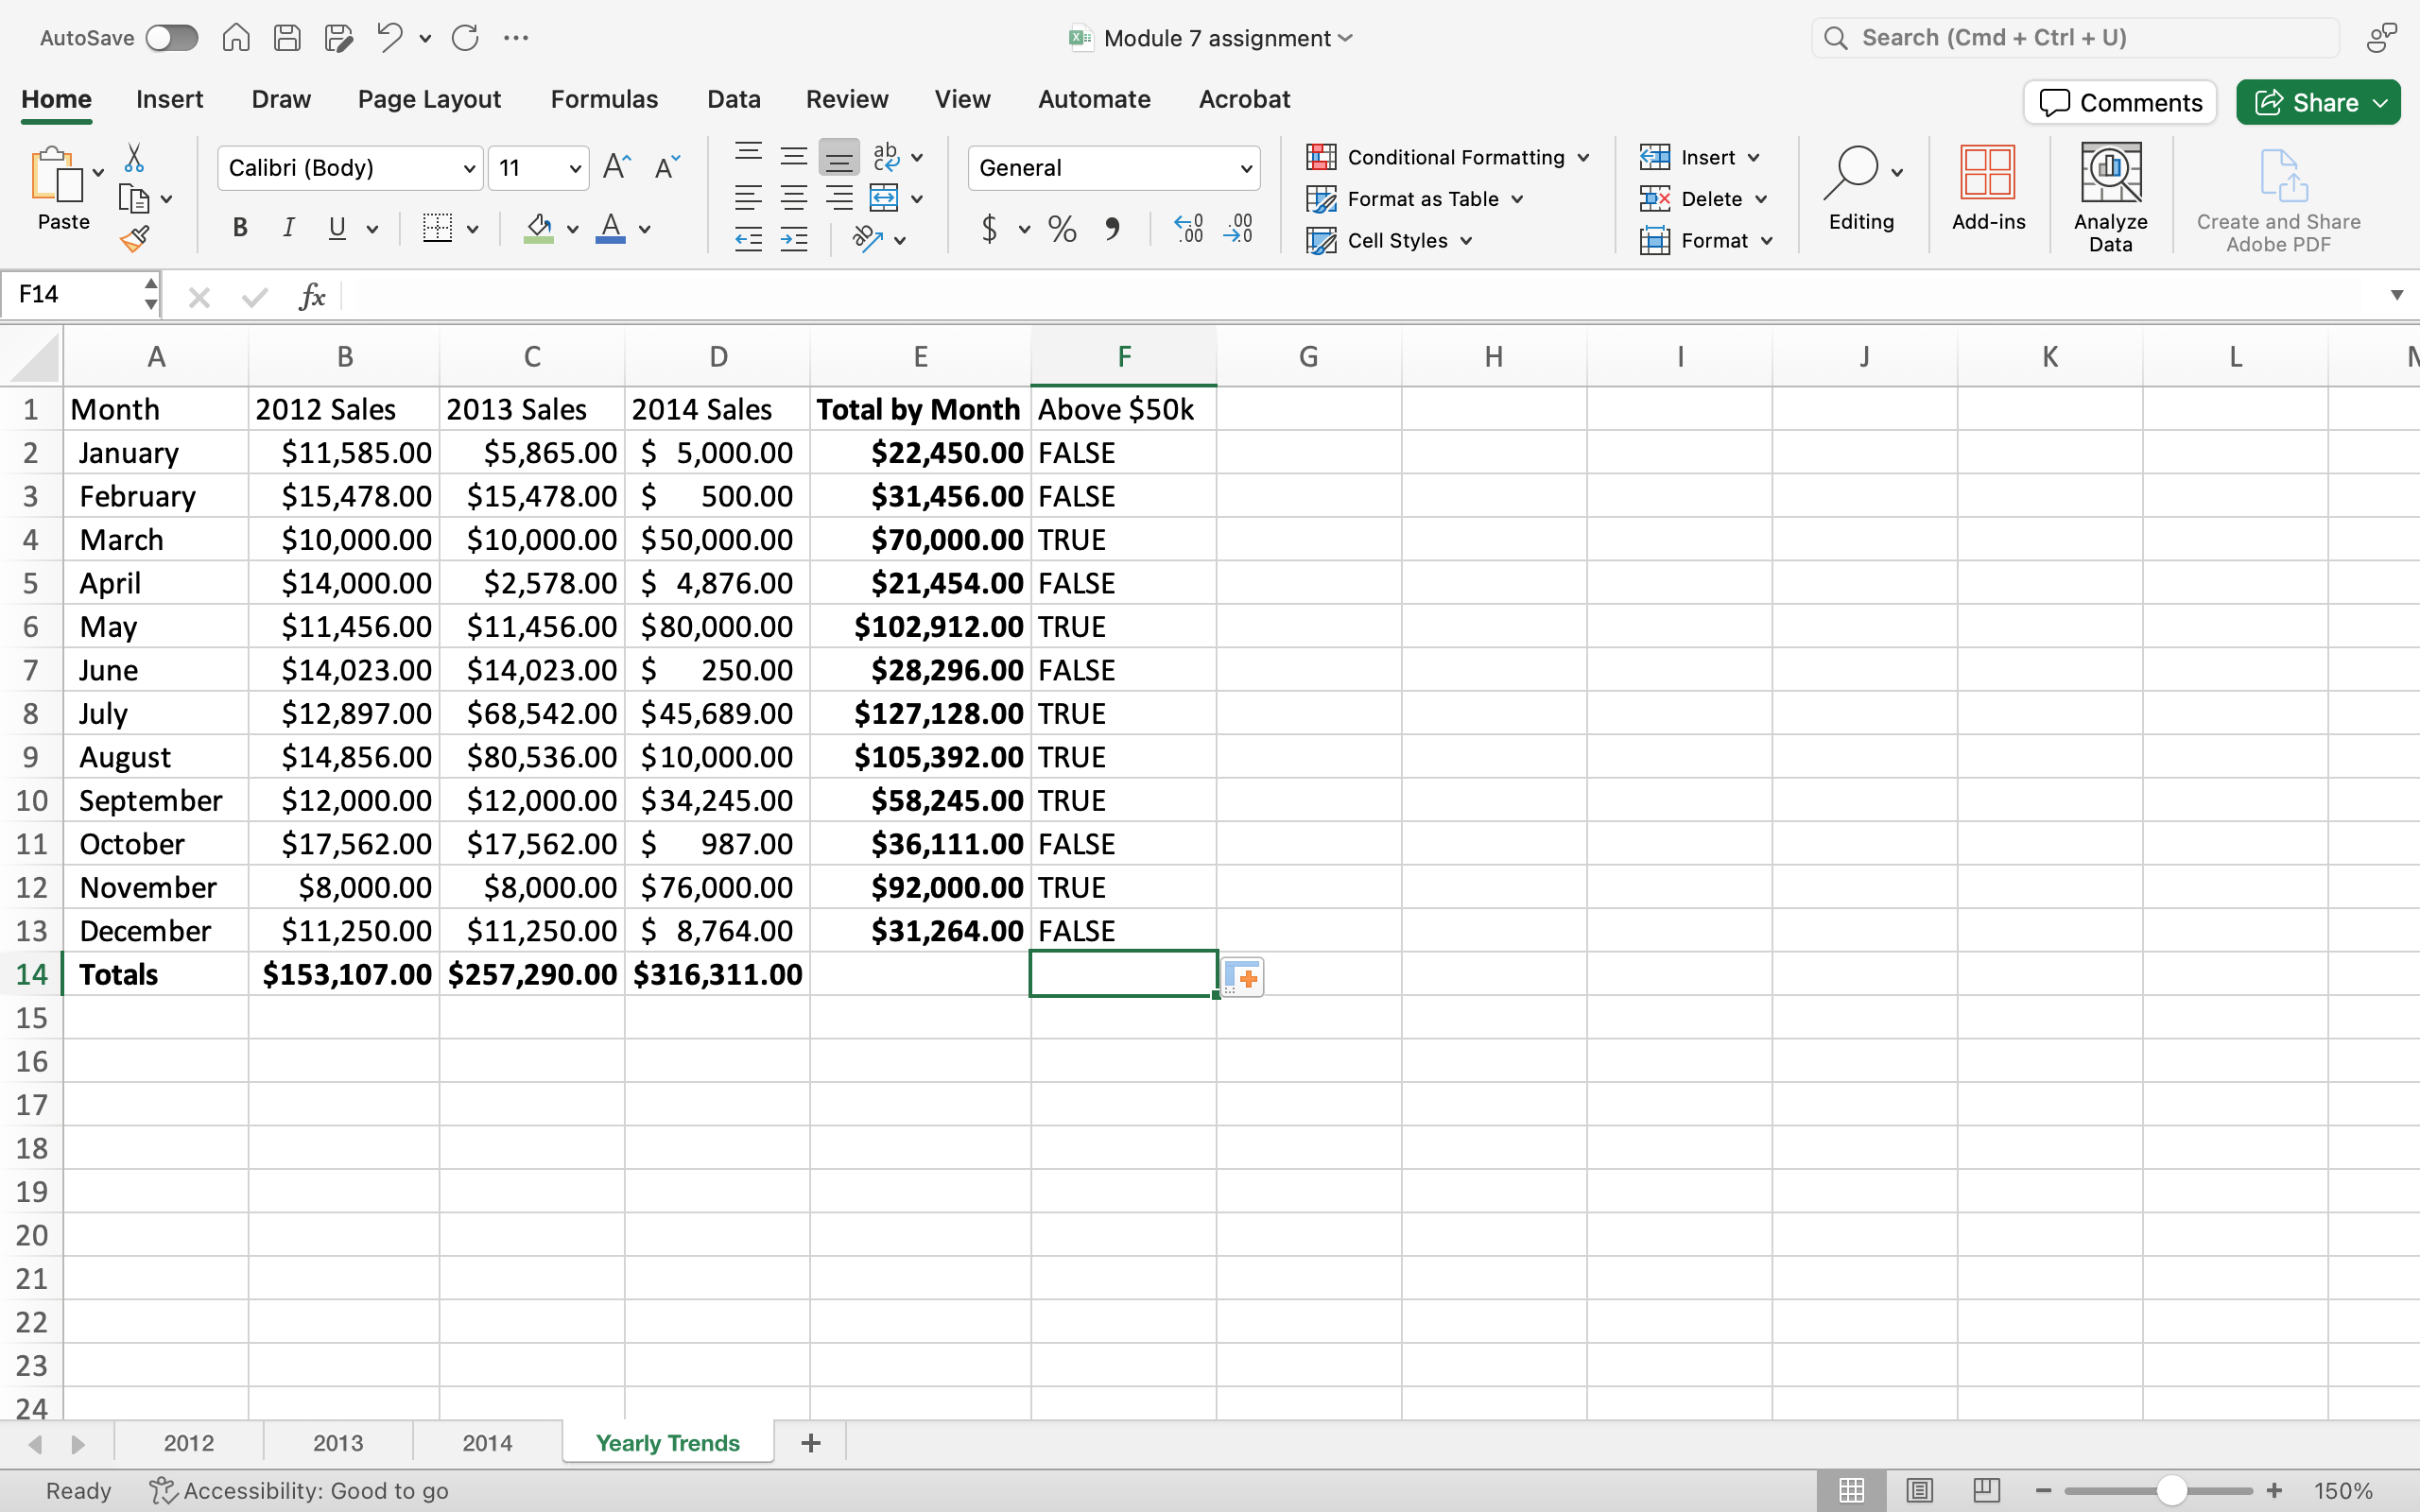This screenshot has height=1512, width=2420.
Task: Toggle Underline formatting
Action: click(x=337, y=228)
